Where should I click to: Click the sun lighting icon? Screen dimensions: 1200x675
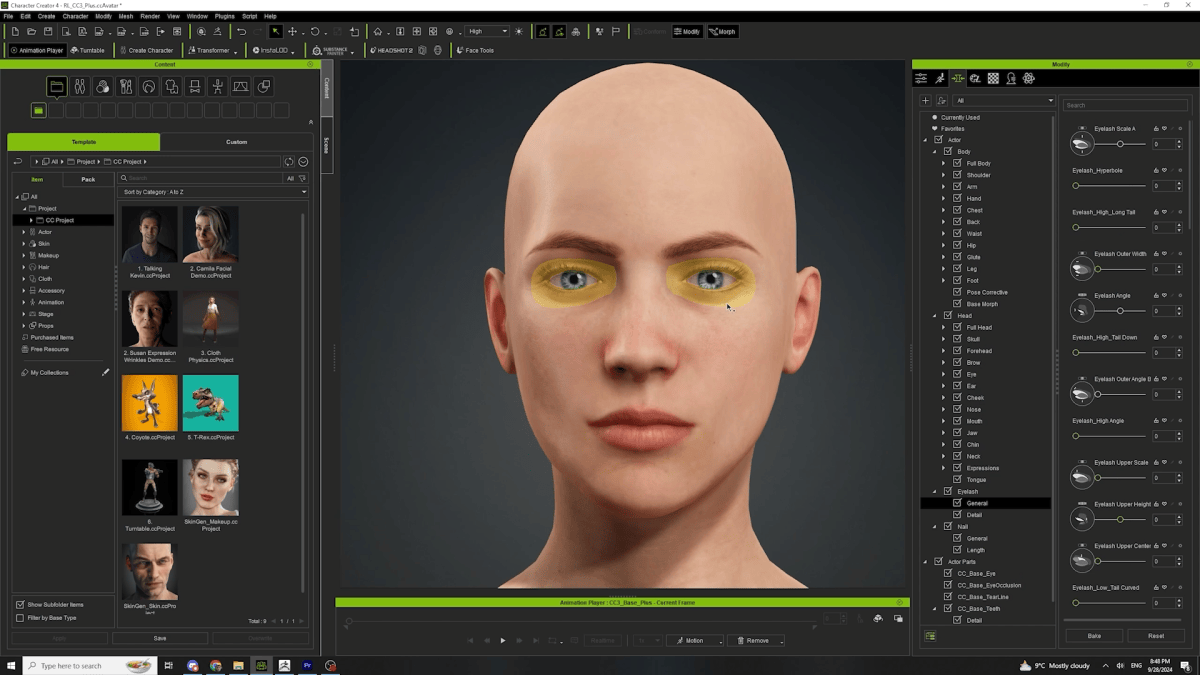point(518,32)
